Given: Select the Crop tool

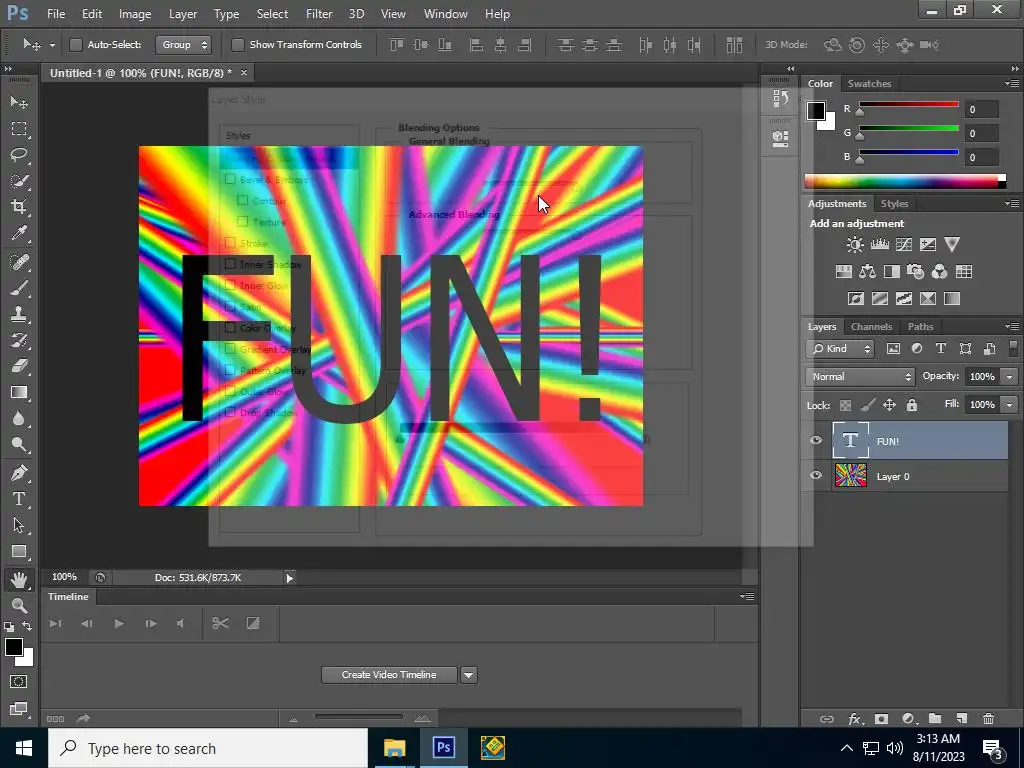Looking at the screenshot, I should (x=19, y=207).
